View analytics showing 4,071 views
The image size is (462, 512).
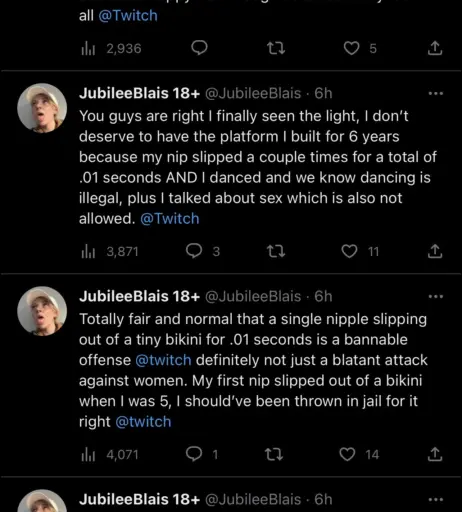(110, 455)
